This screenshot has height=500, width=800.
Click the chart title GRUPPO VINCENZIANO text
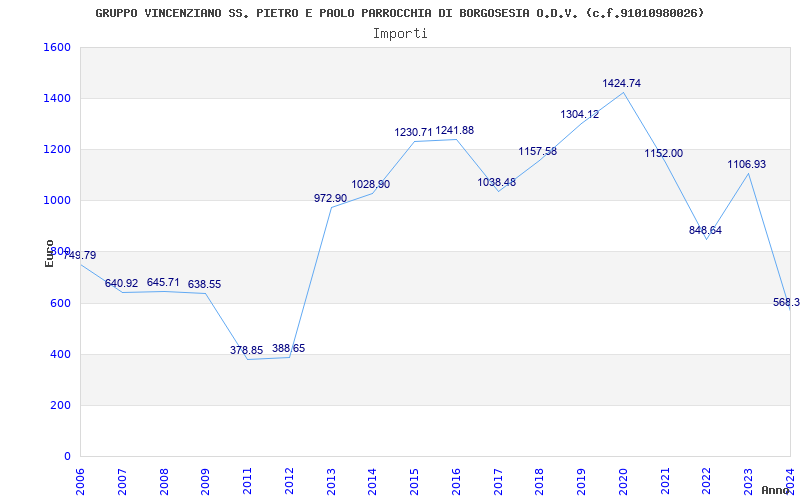(399, 13)
